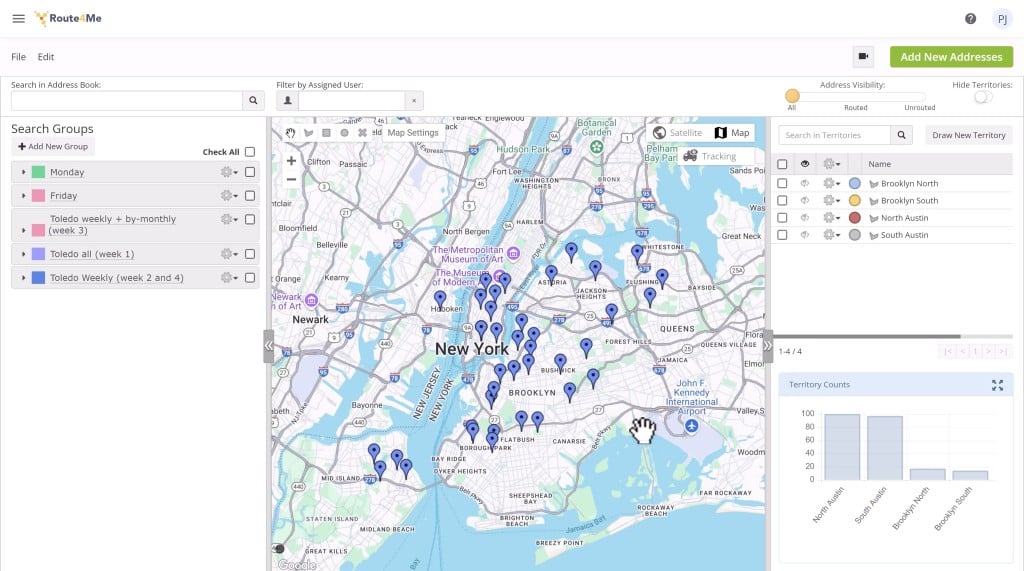
Task: Select the rectangle draw map tool
Action: (x=327, y=133)
